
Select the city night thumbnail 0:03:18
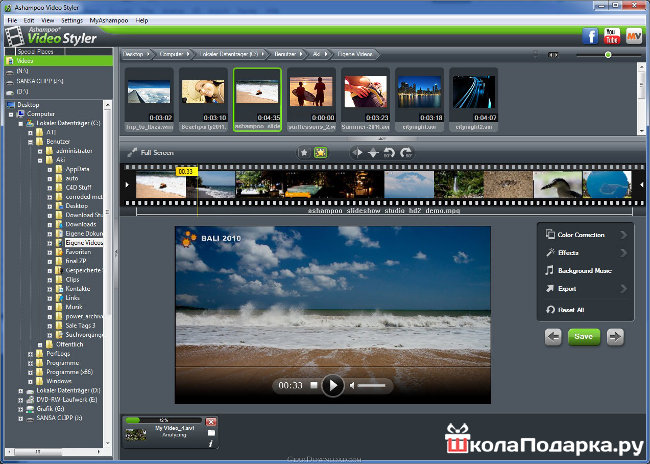point(419,100)
